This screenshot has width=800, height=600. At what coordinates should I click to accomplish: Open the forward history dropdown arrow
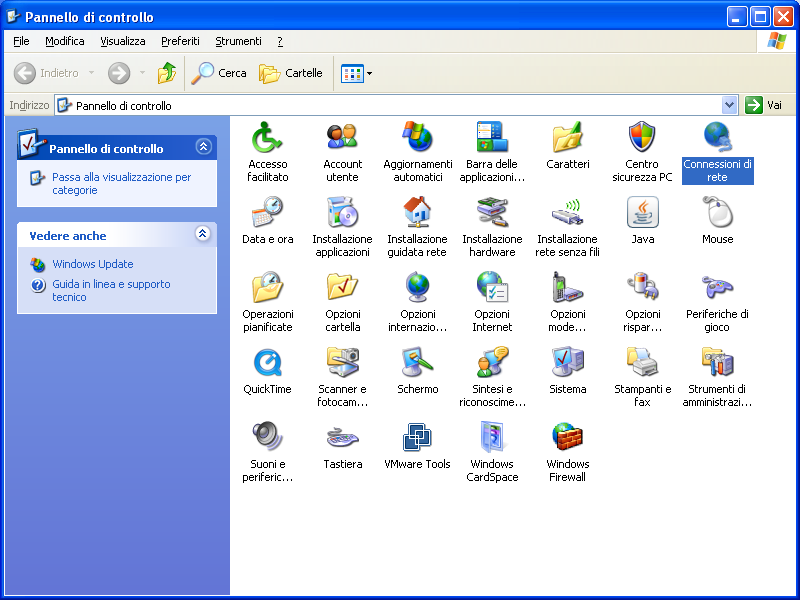tap(142, 73)
